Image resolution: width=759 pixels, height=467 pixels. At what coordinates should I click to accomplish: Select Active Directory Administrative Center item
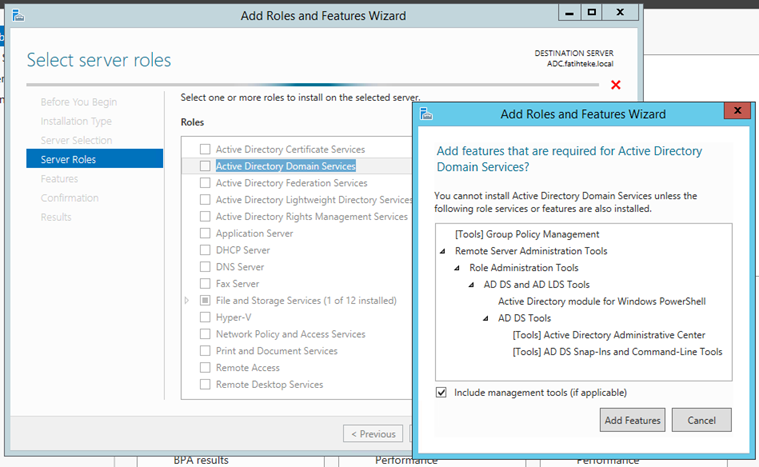click(x=608, y=335)
